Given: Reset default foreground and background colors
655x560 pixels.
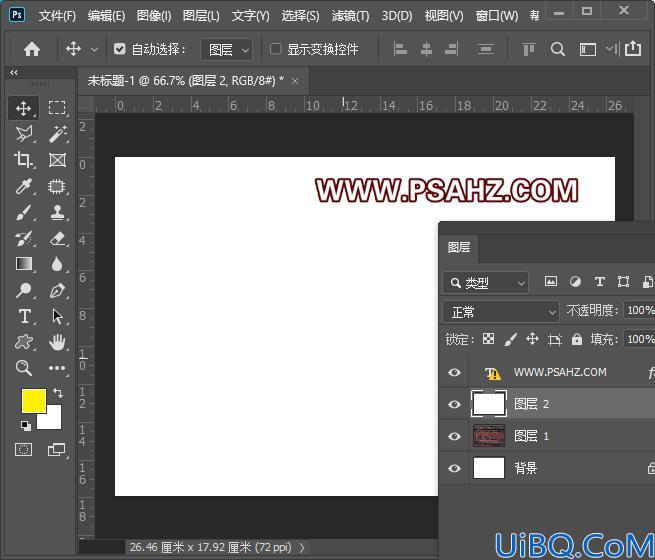Looking at the screenshot, I should (x=26, y=426).
